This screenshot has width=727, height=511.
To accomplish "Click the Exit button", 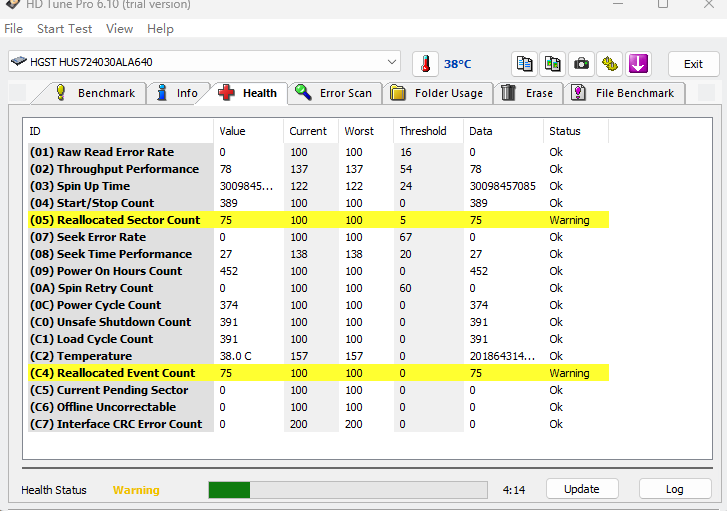I will point(693,63).
